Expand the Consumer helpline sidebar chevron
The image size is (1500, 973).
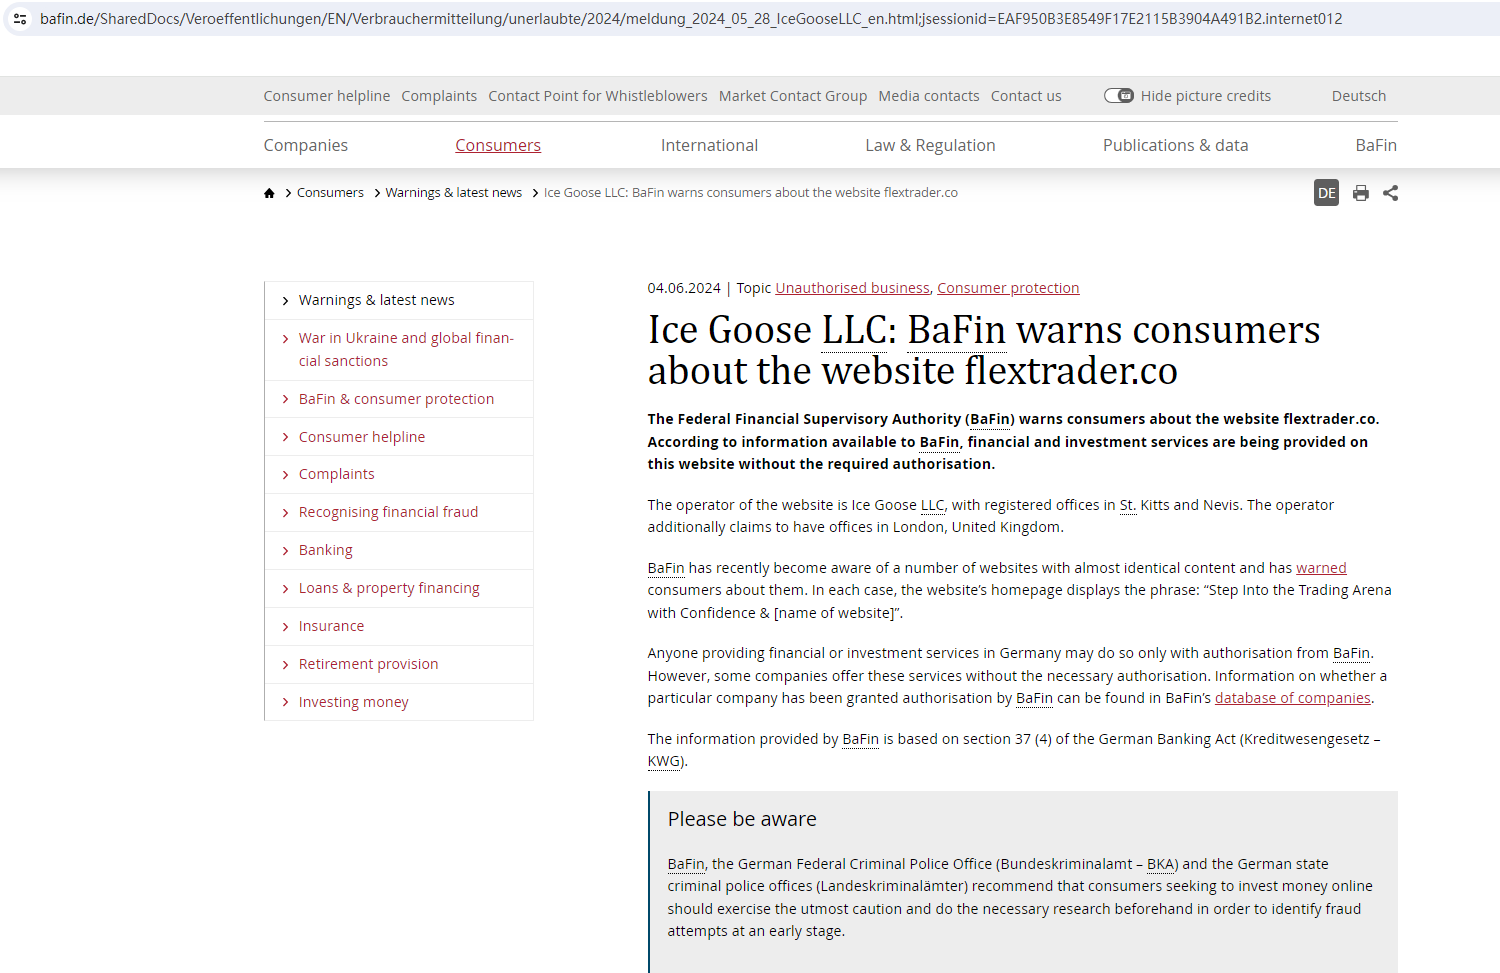[285, 438]
